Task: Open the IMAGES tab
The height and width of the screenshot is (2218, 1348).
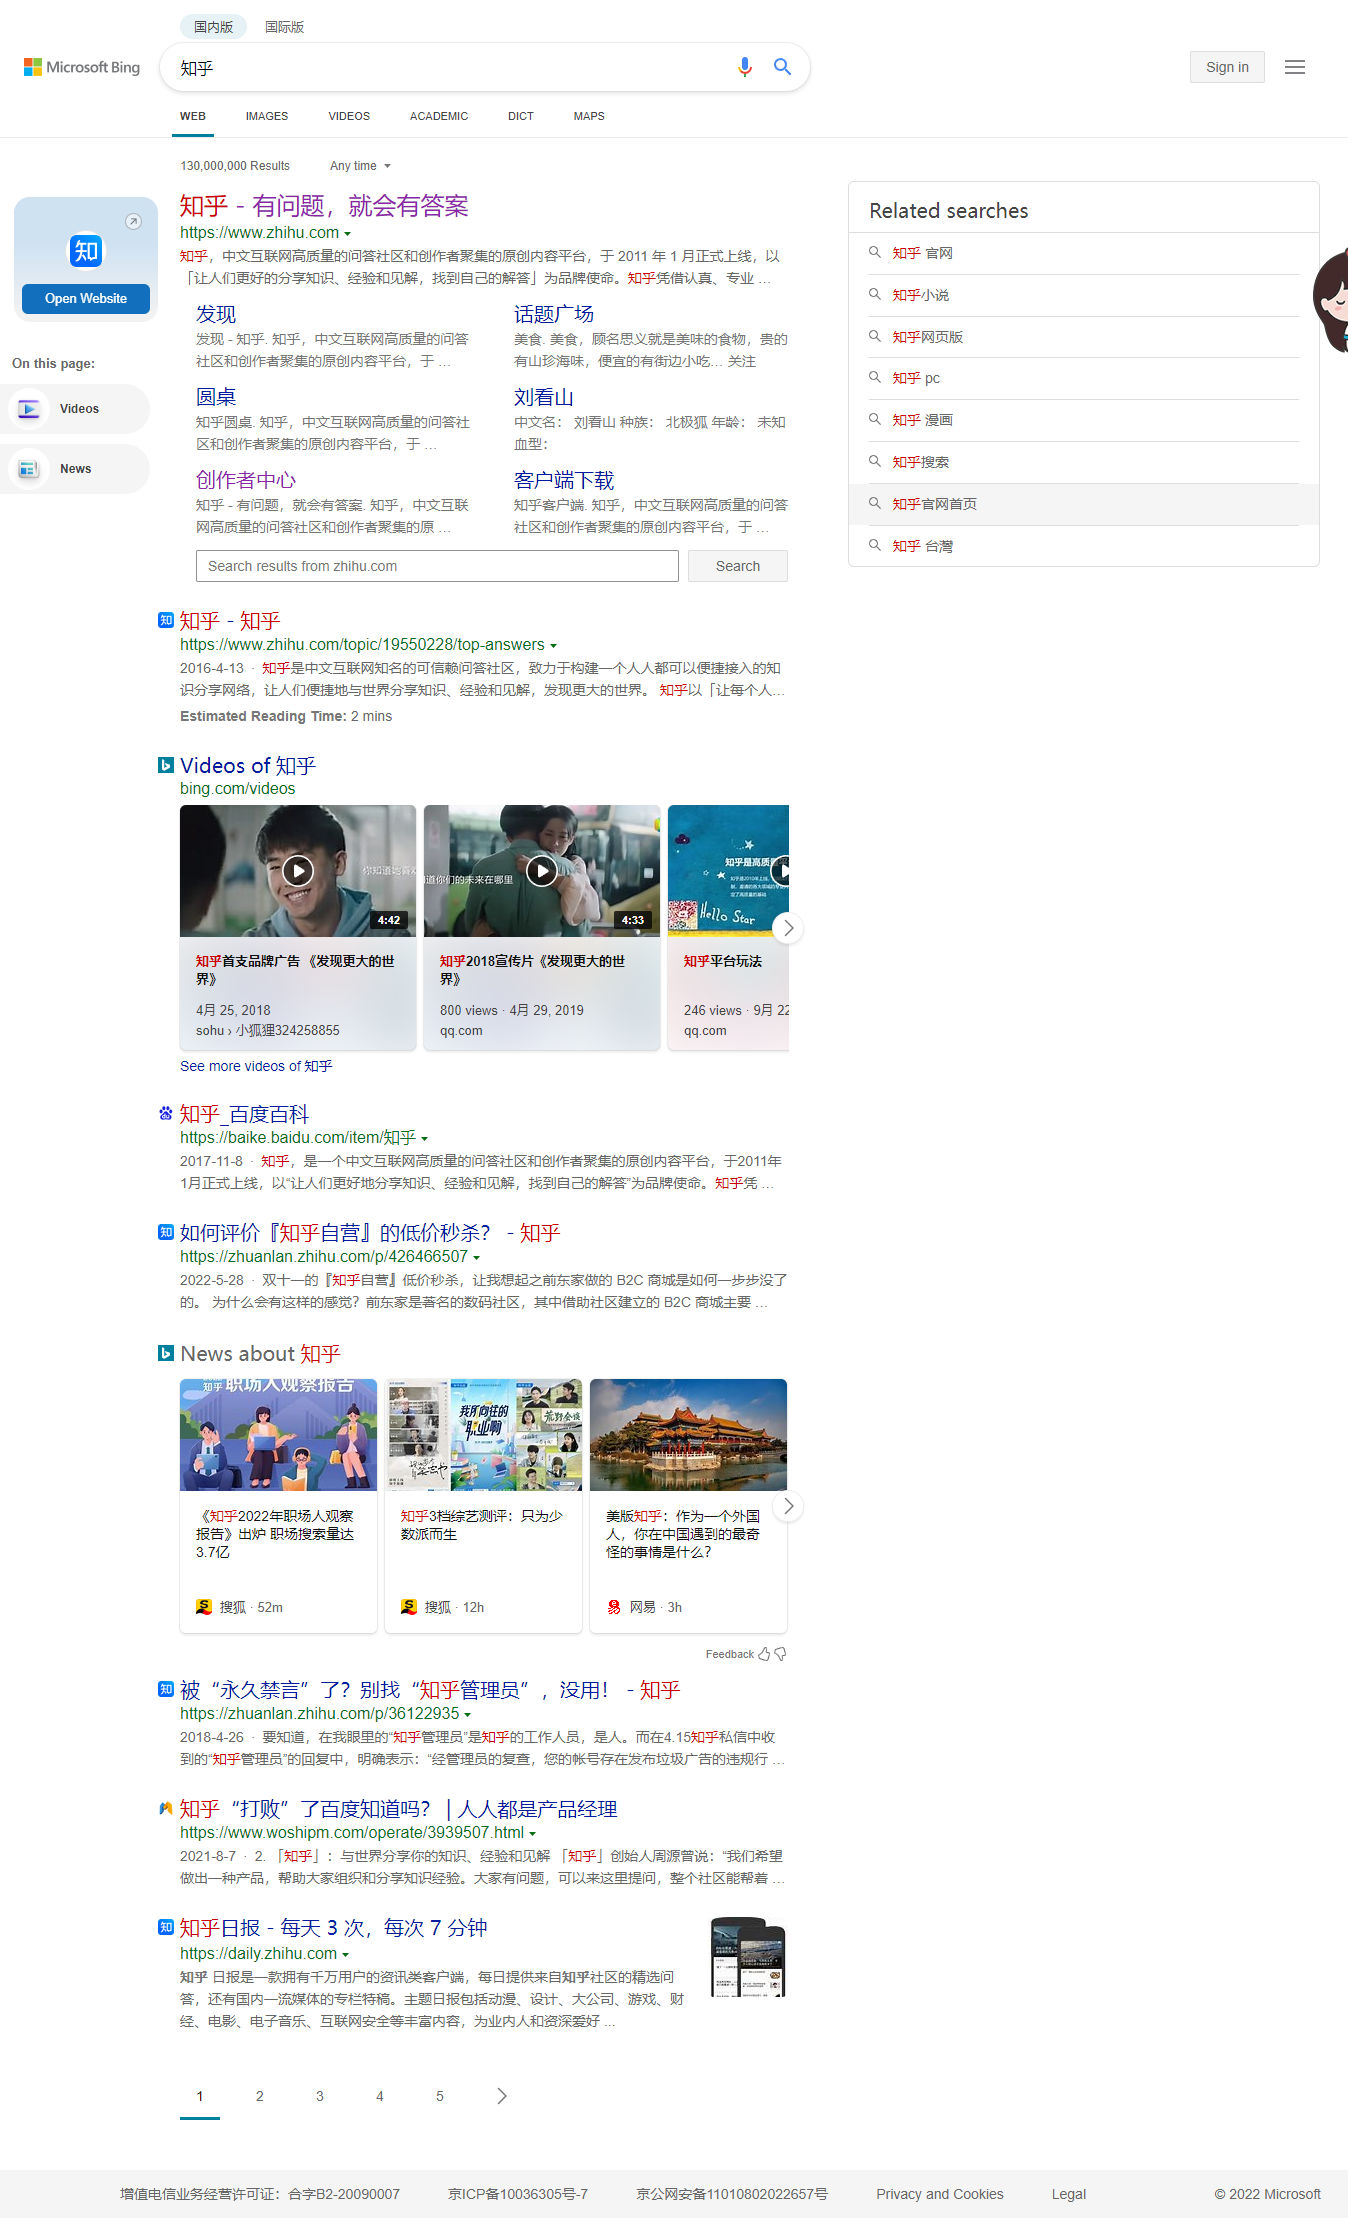Action: pyautogui.click(x=267, y=116)
